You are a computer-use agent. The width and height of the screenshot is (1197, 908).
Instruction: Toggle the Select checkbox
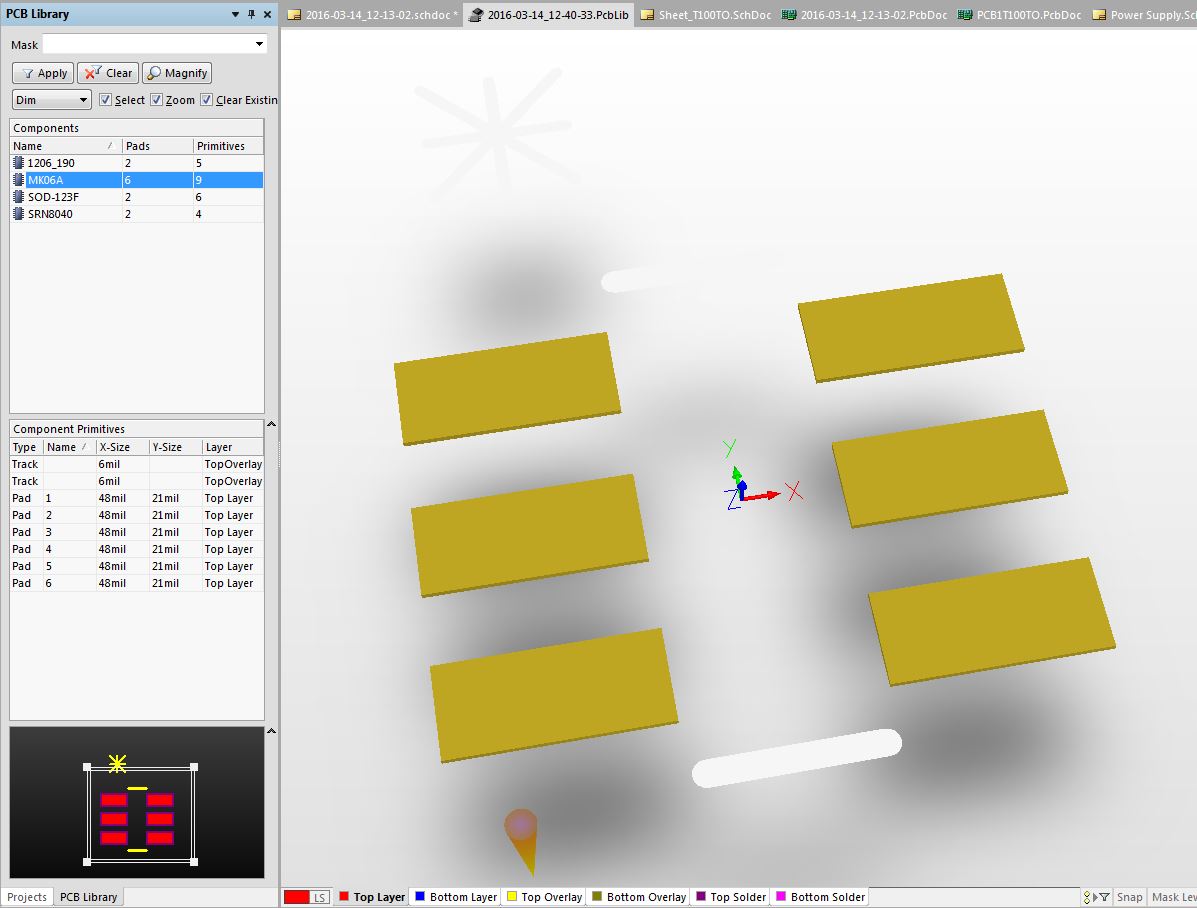tap(106, 99)
